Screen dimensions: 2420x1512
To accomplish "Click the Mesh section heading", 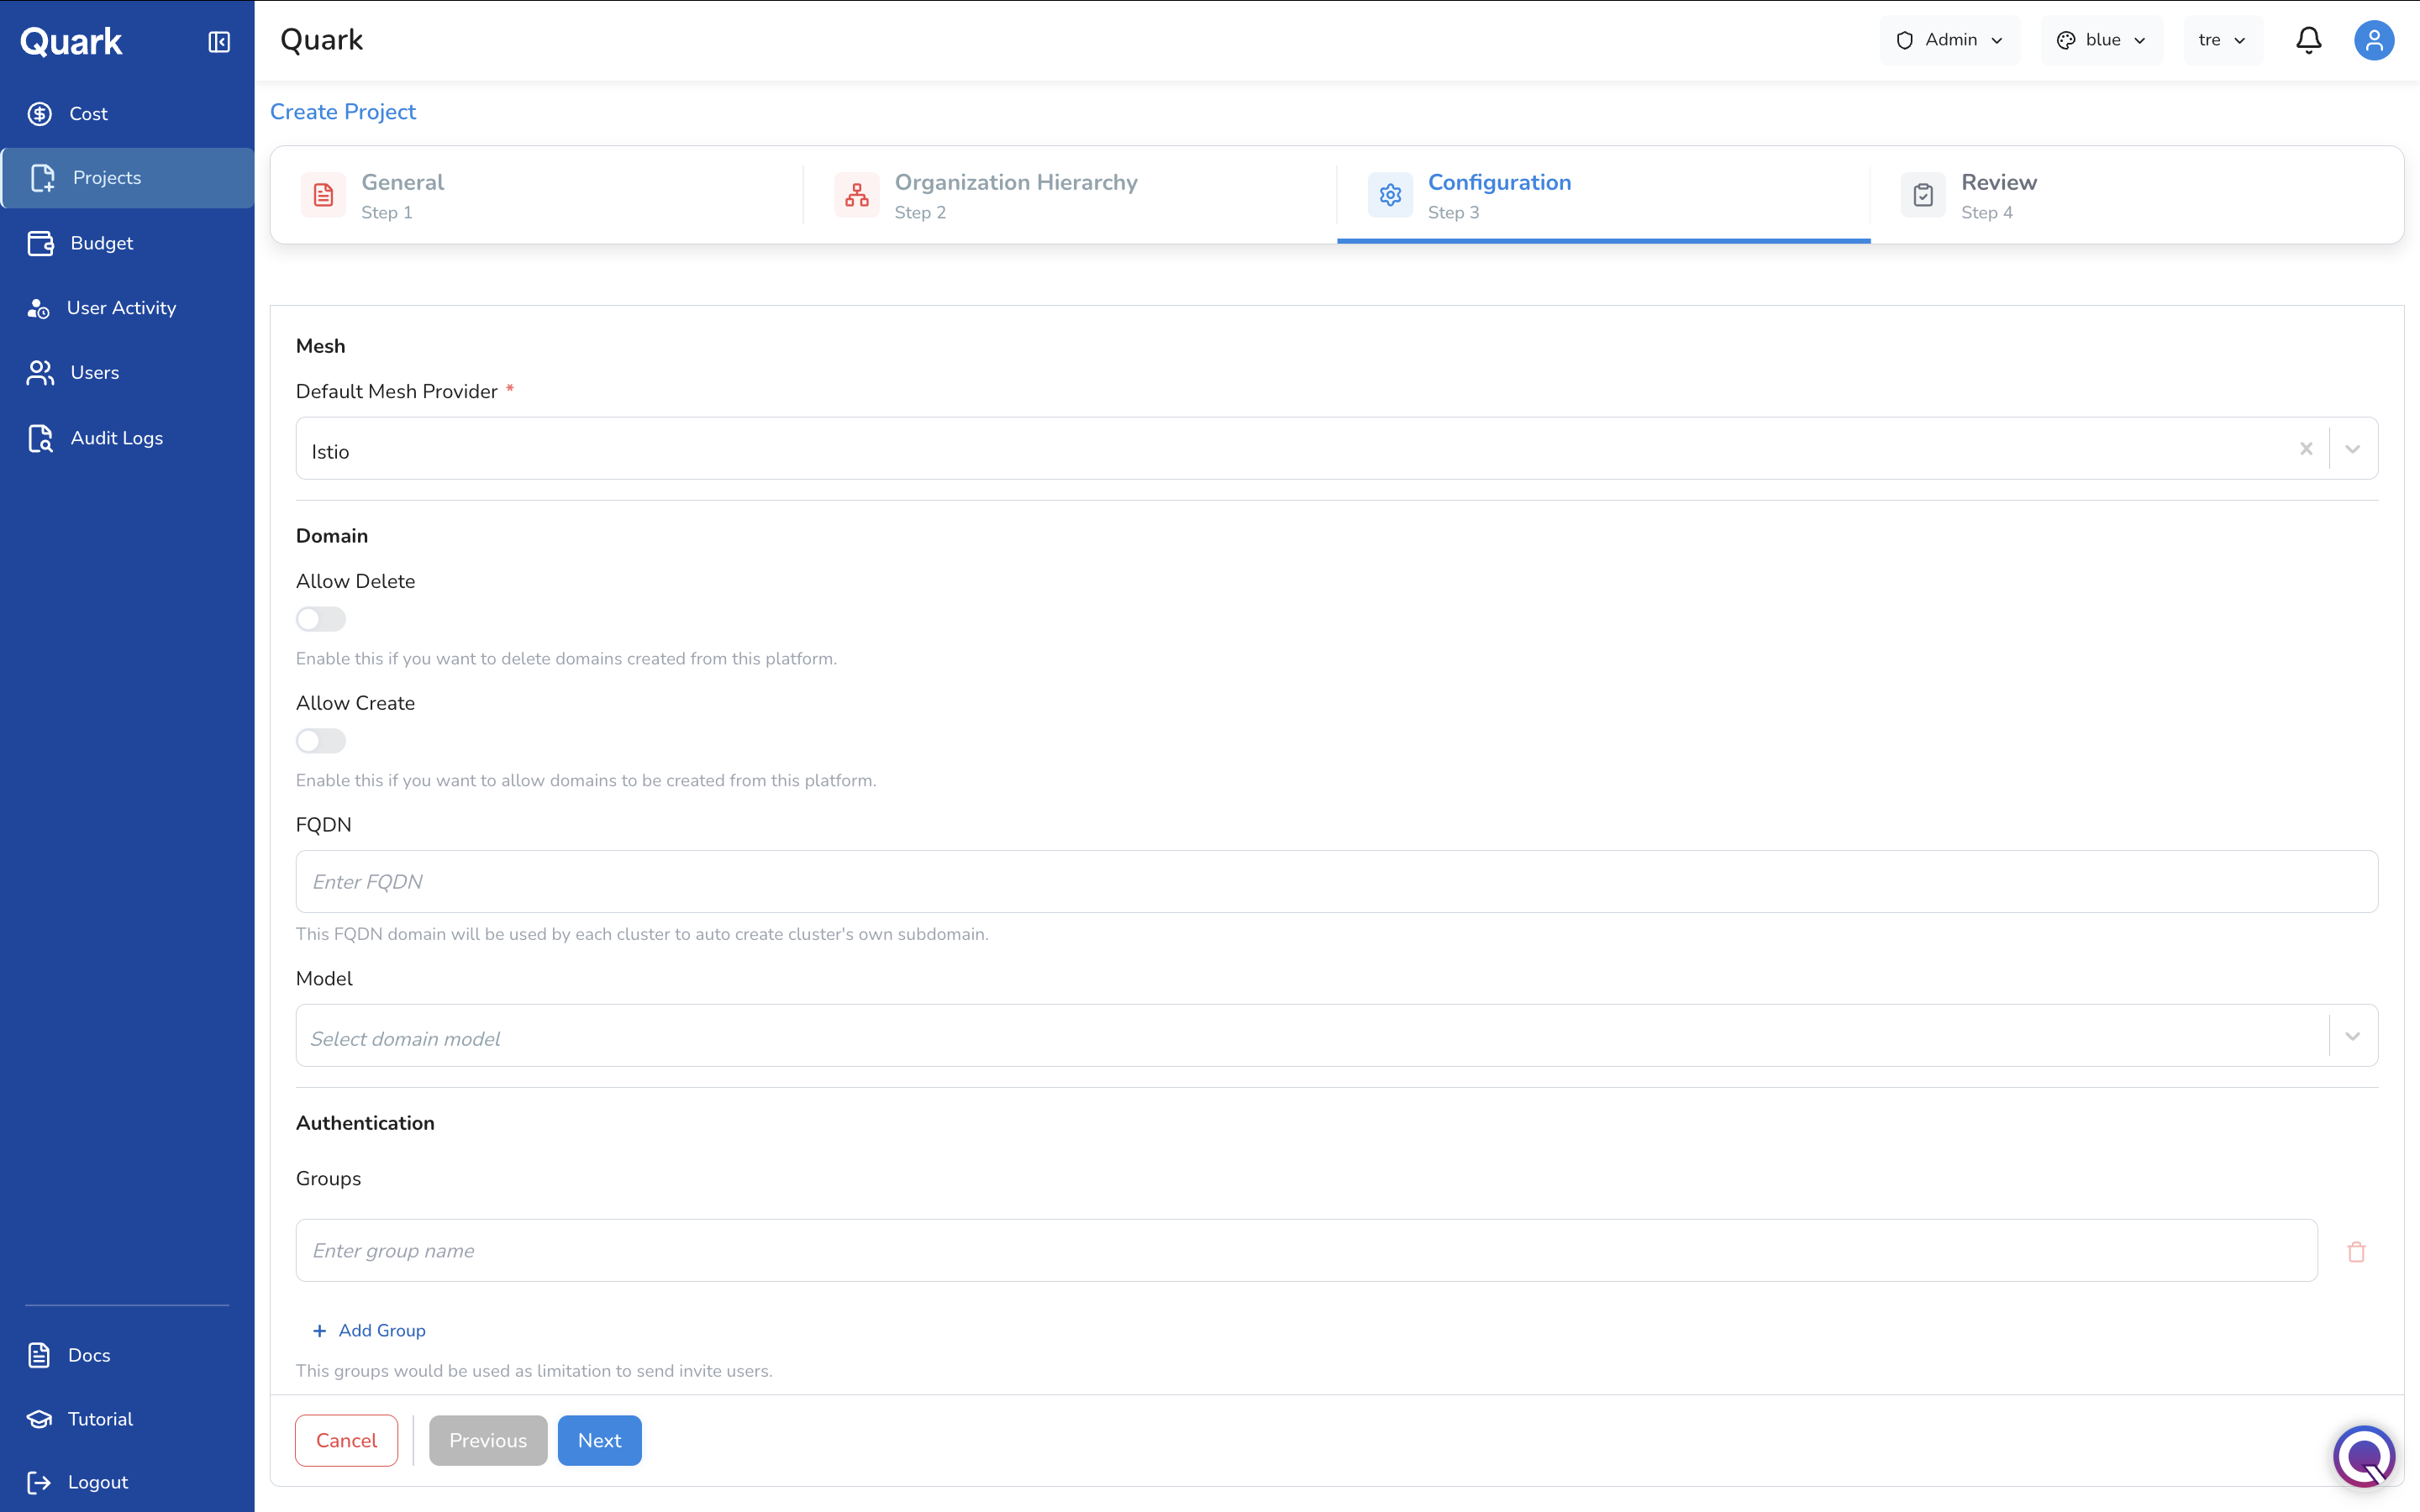I will [x=320, y=346].
